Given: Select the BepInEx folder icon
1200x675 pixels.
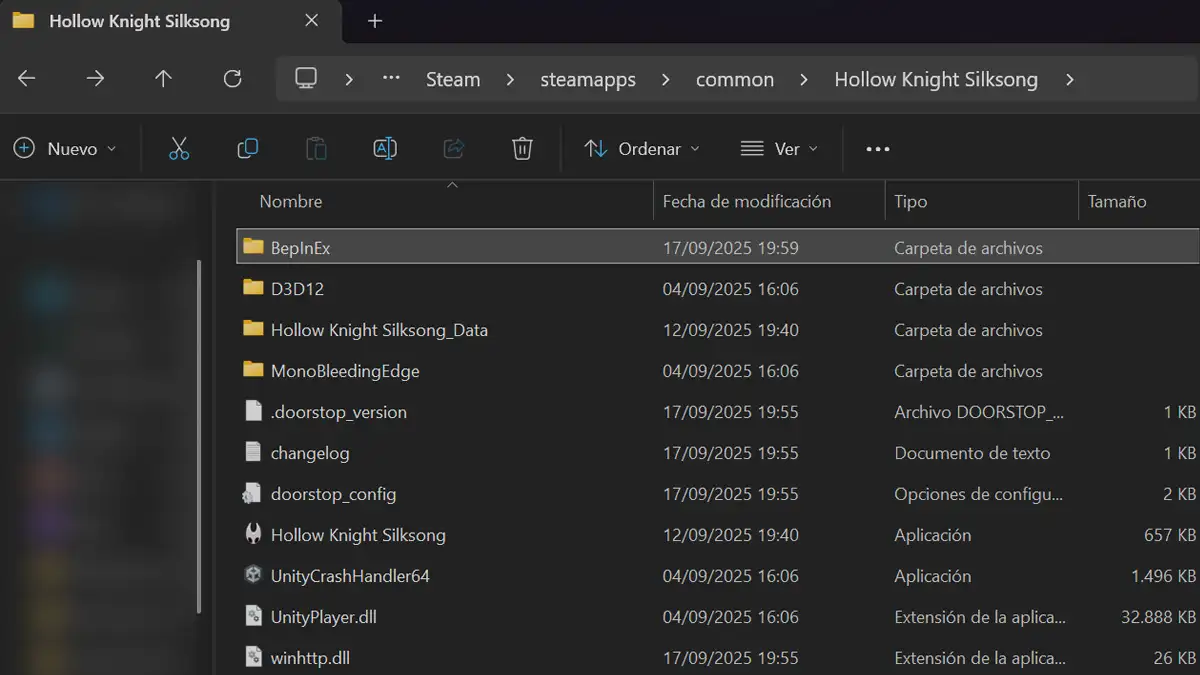Looking at the screenshot, I should pos(253,246).
